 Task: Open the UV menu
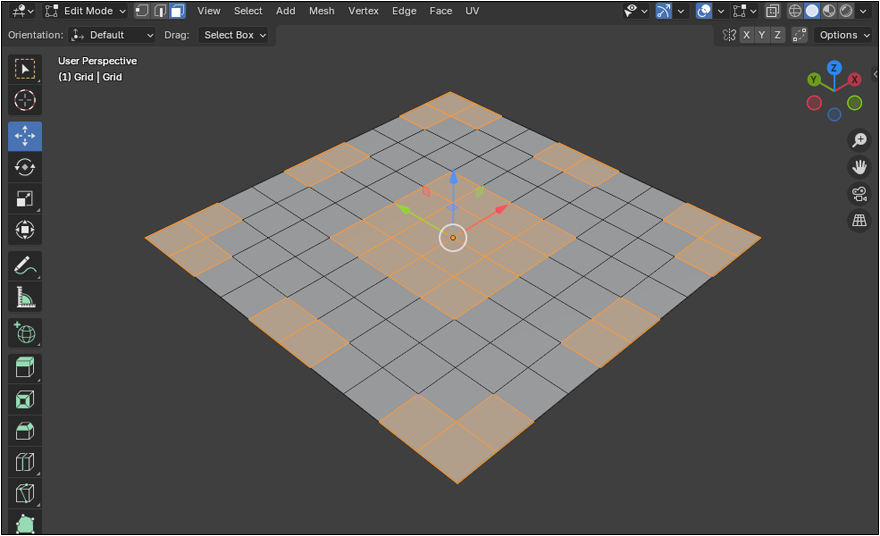click(472, 11)
